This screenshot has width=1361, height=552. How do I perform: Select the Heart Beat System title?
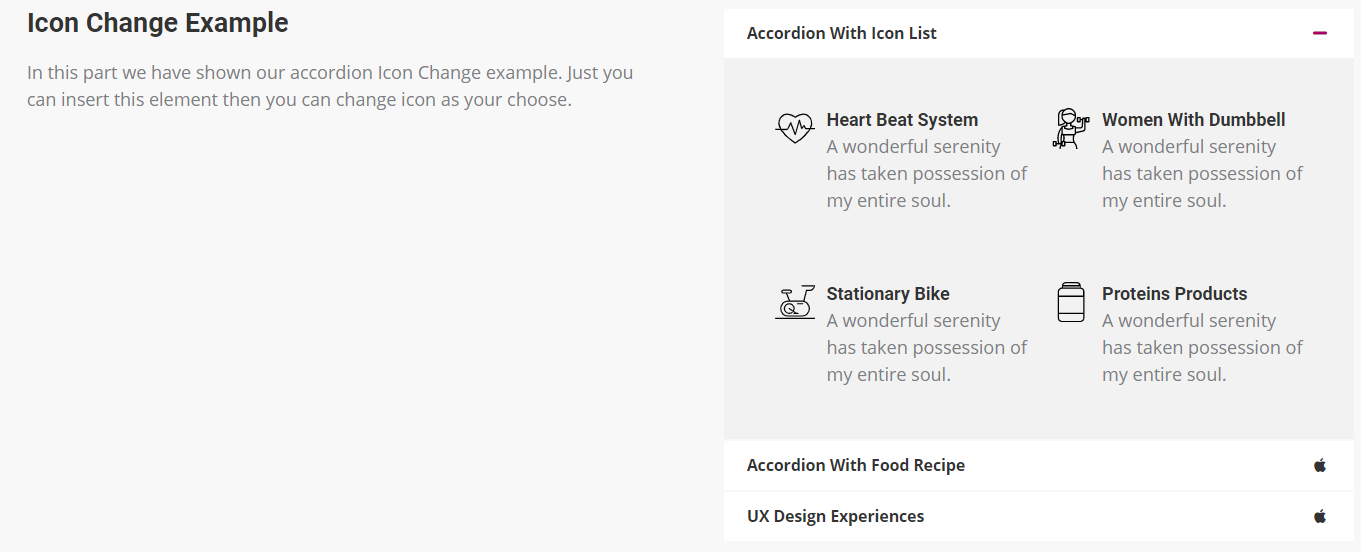[x=902, y=120]
